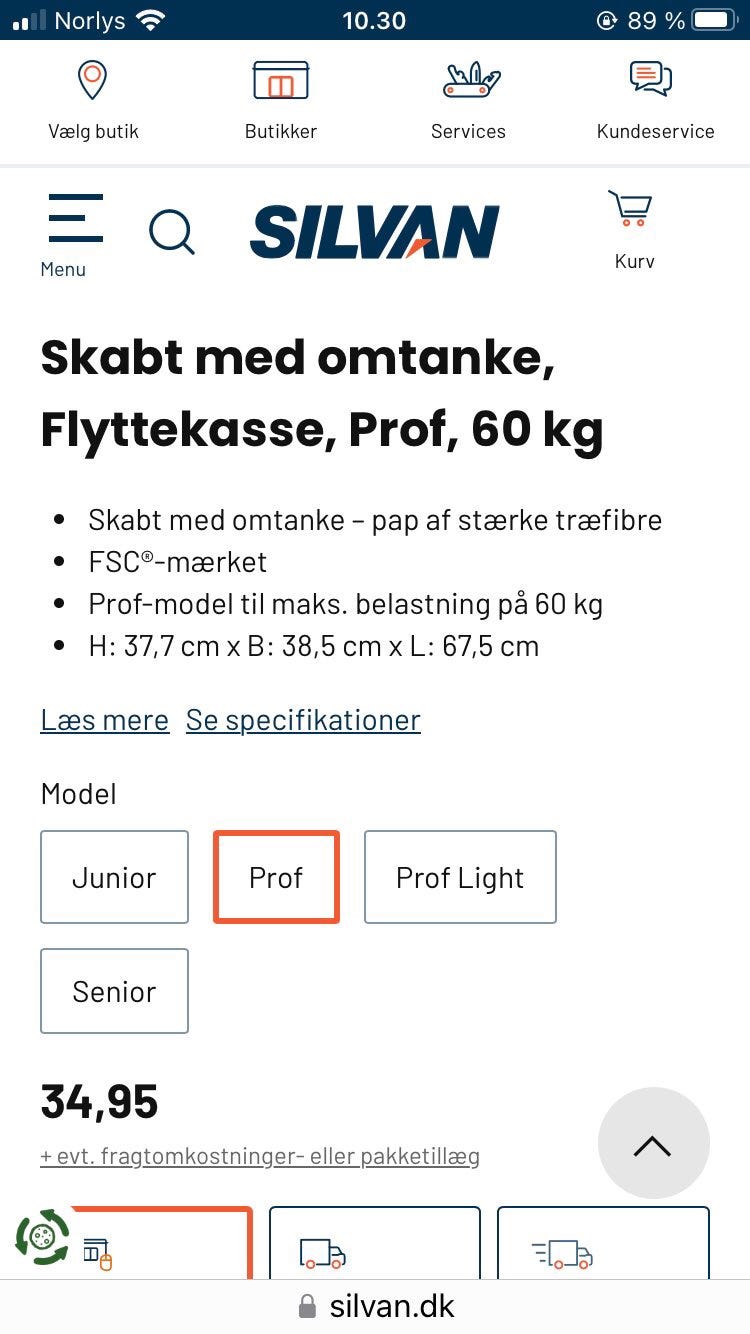
Task: Tap the Vælg butik location pin icon
Action: 93,81
